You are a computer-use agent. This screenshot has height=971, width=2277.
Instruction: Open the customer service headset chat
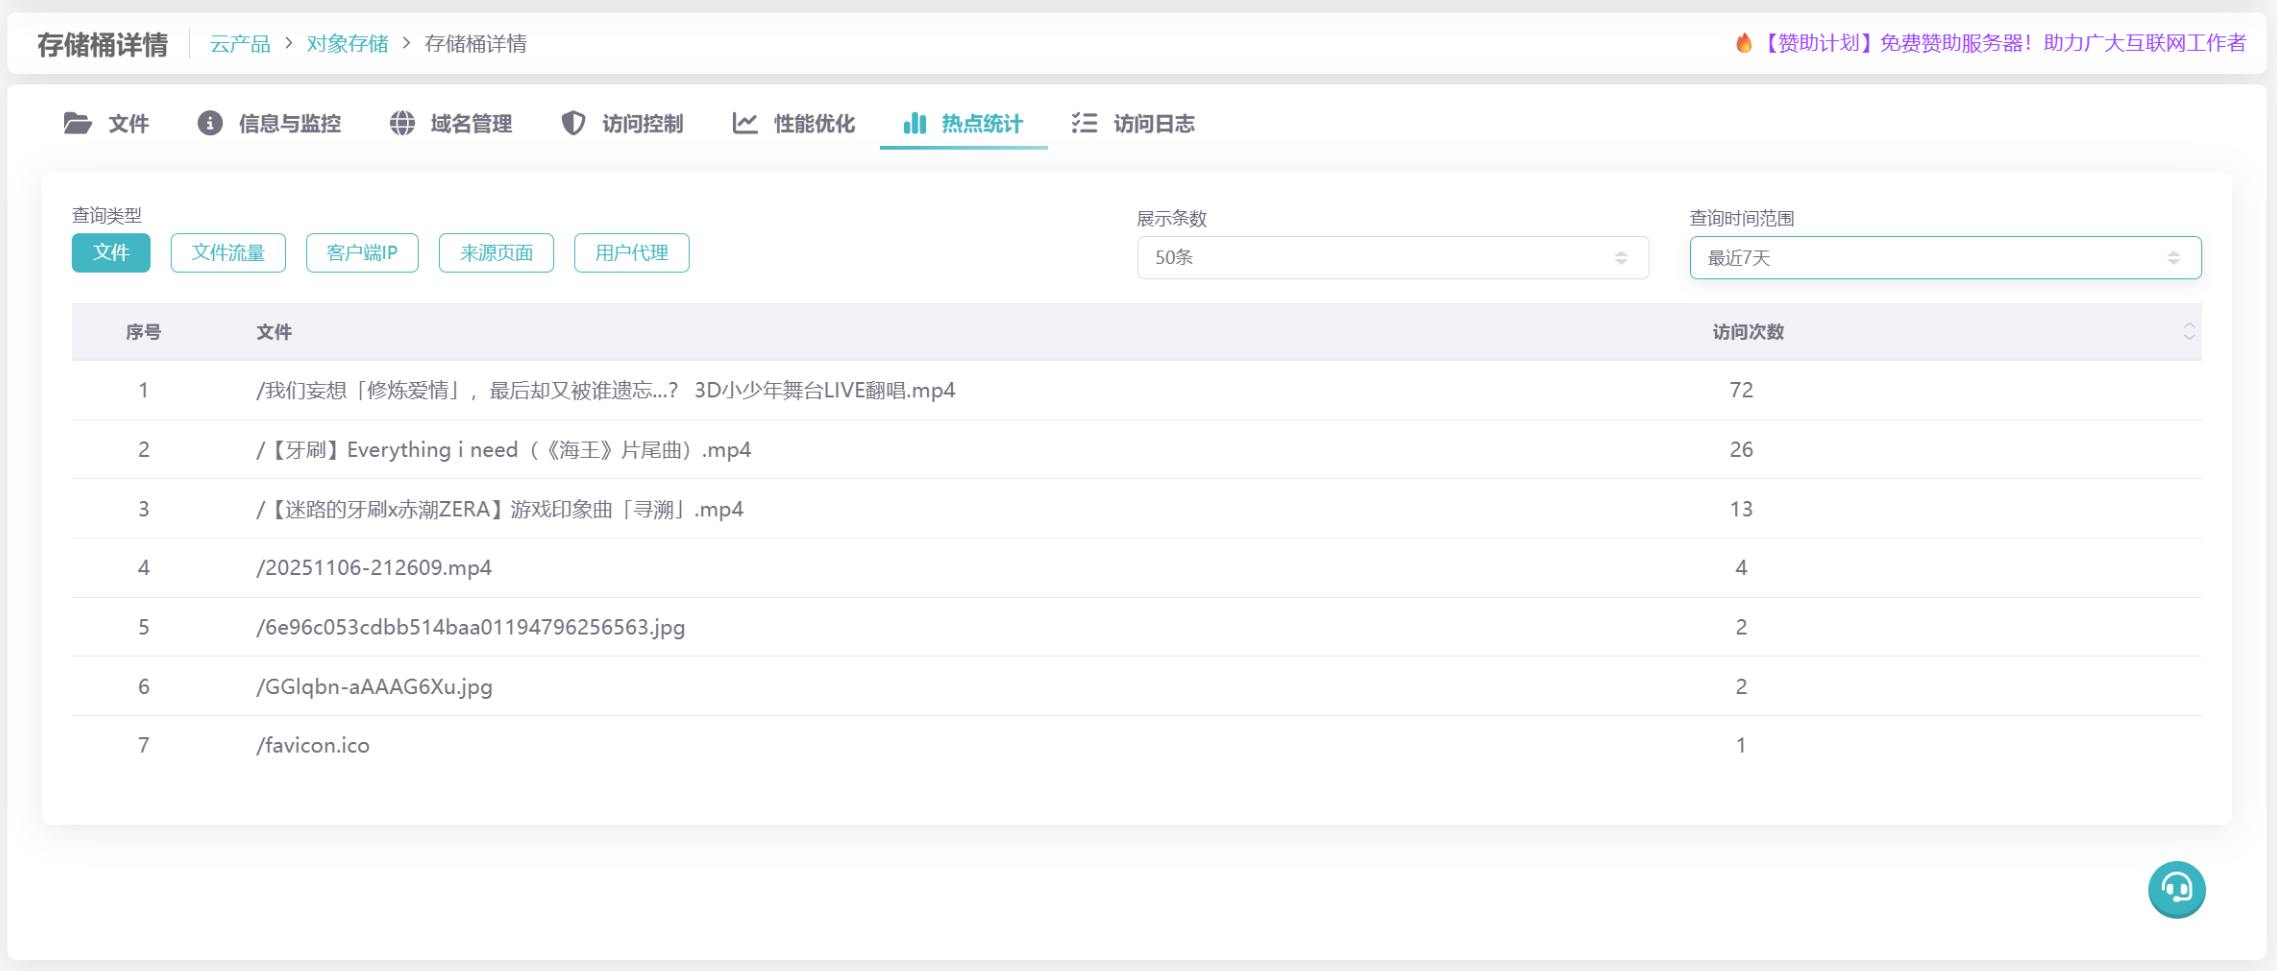[x=2176, y=888]
